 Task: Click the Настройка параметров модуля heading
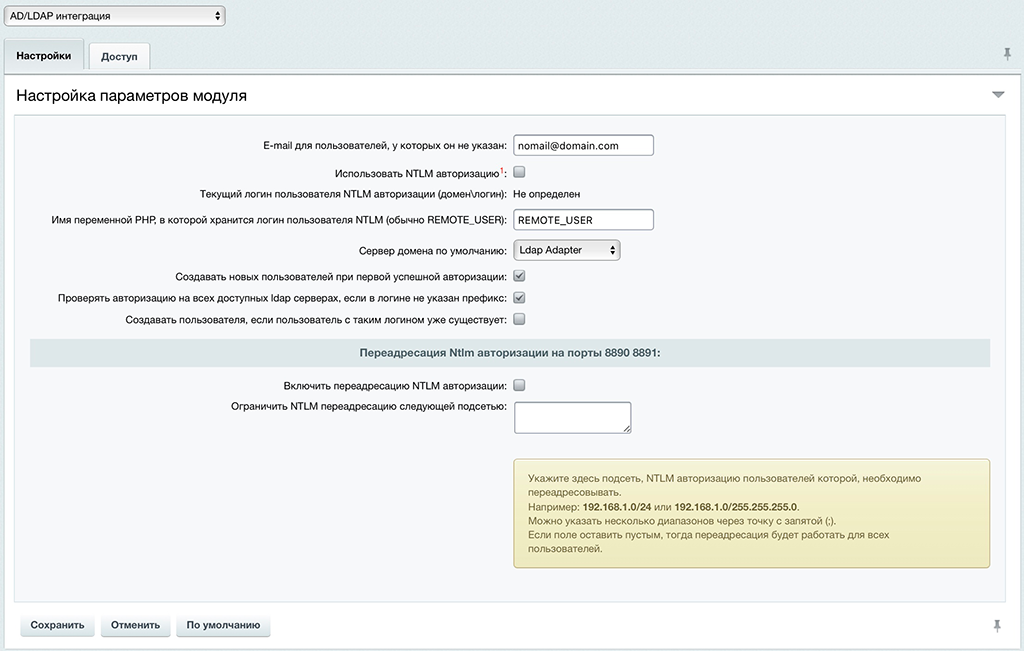coord(132,96)
